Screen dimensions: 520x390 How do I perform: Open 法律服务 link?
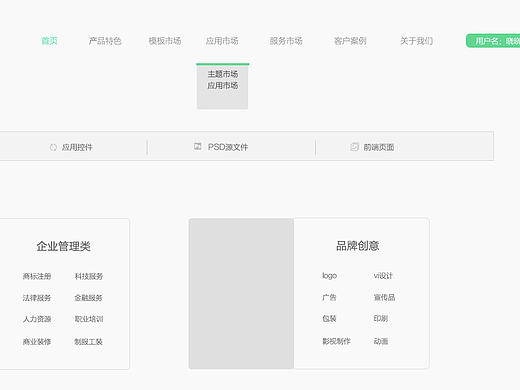(37, 298)
